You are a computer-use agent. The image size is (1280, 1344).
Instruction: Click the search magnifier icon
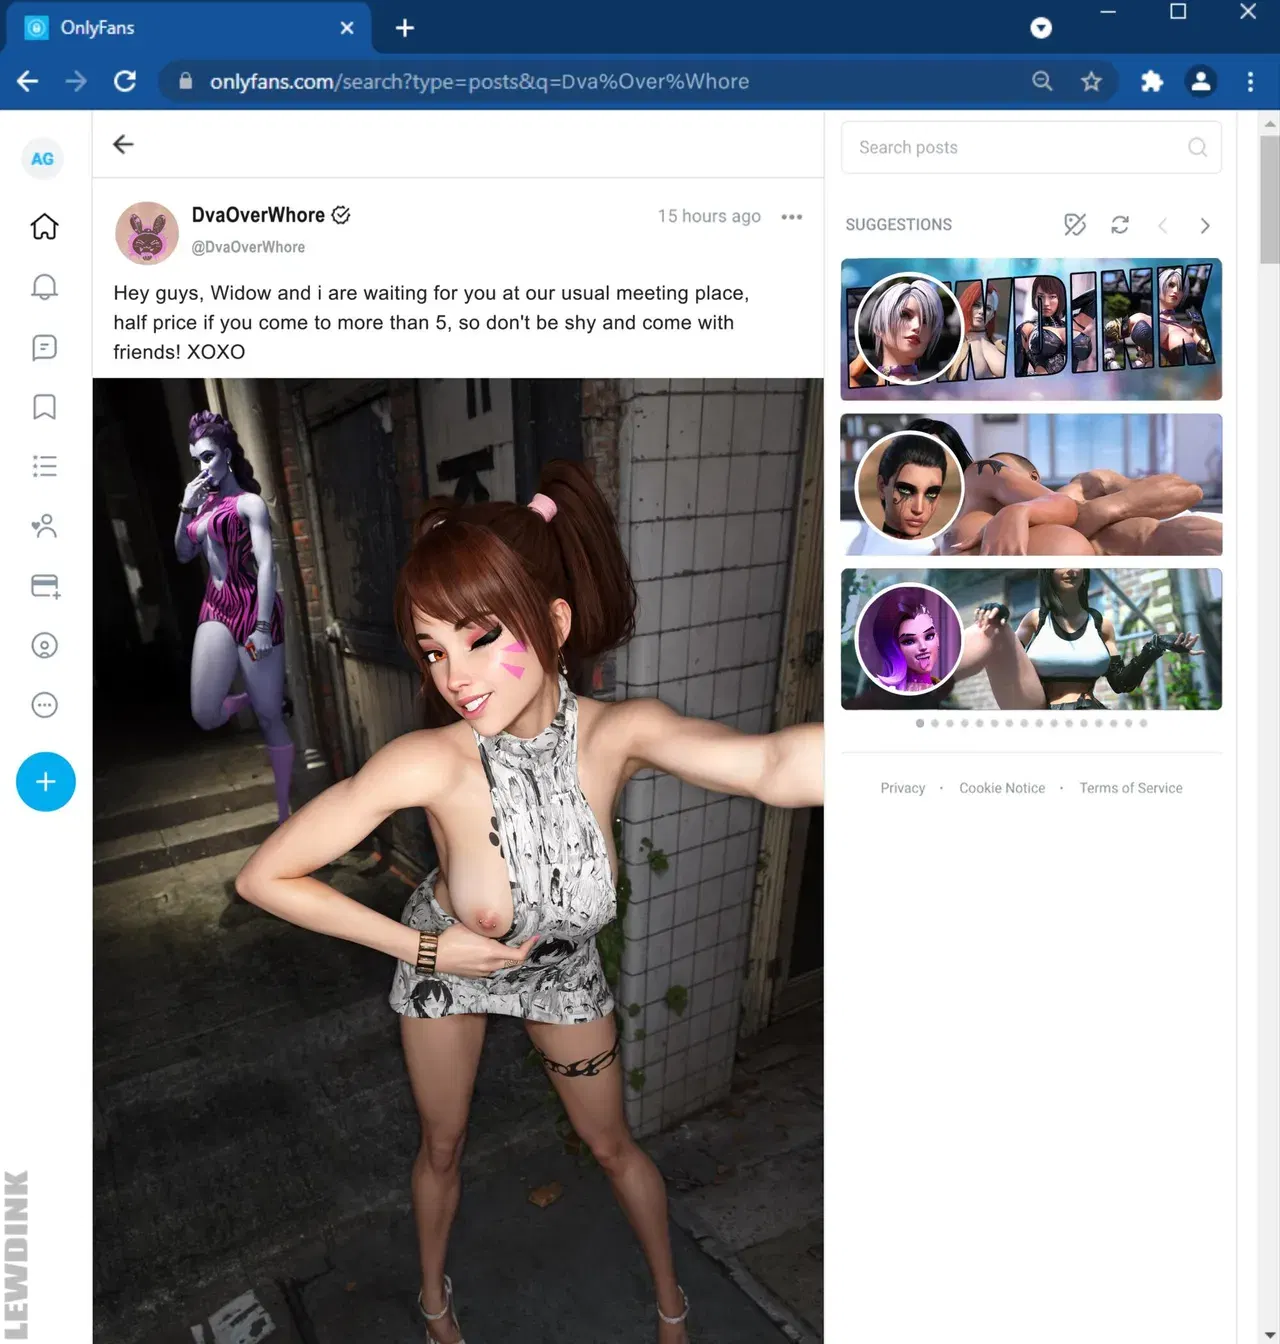pyautogui.click(x=1197, y=147)
